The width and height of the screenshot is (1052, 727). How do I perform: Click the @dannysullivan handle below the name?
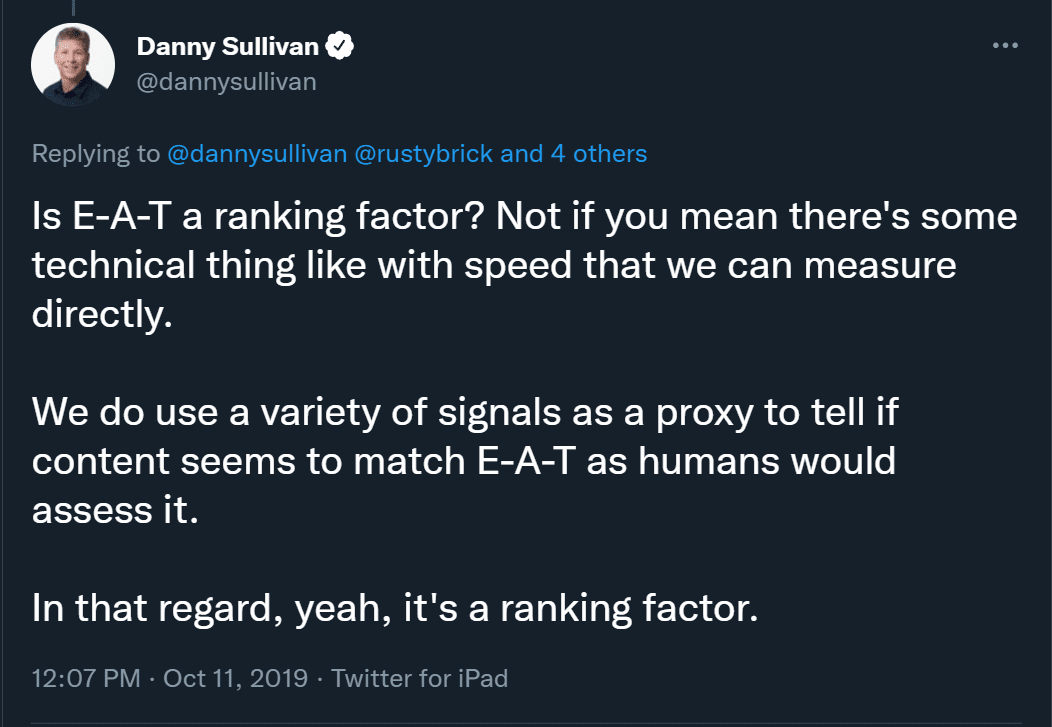(225, 82)
